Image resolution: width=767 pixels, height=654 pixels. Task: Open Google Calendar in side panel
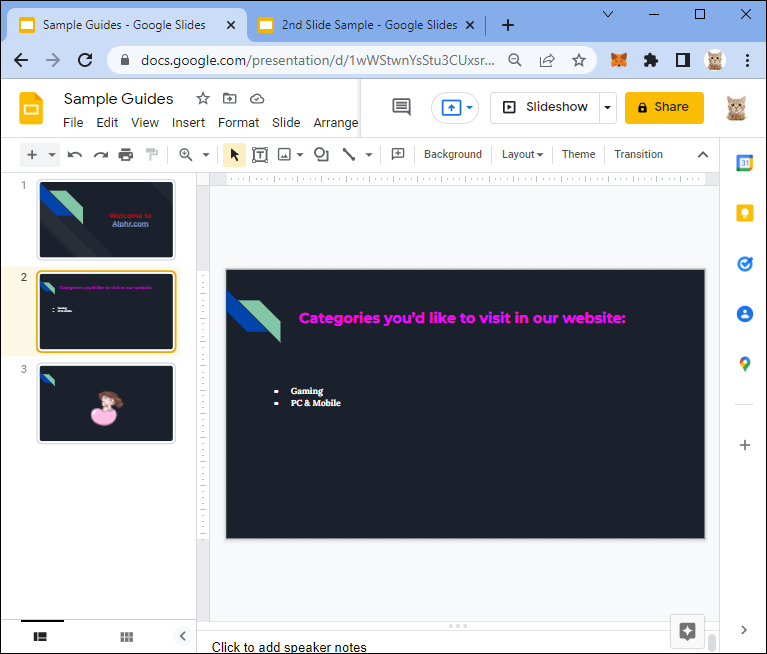[744, 163]
